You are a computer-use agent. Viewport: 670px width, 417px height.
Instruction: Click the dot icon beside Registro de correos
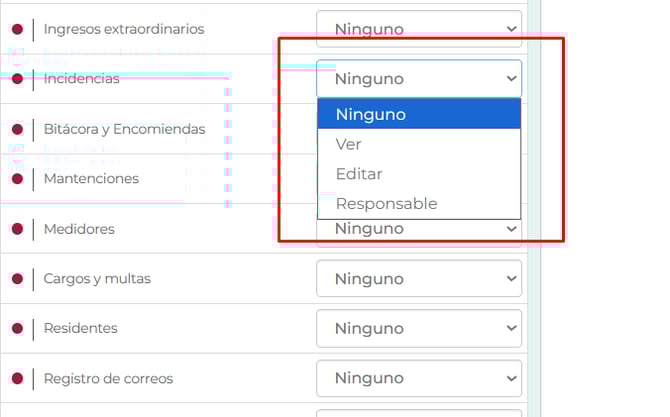click(x=17, y=378)
